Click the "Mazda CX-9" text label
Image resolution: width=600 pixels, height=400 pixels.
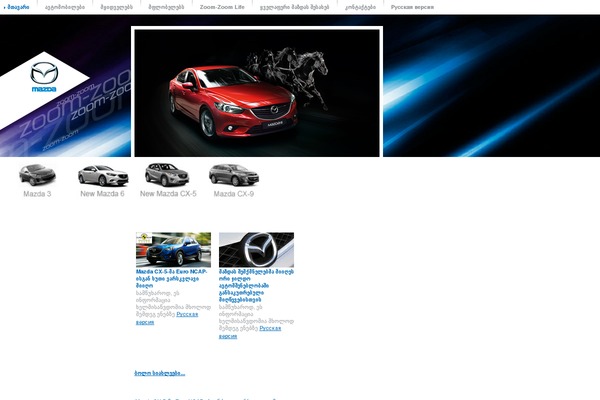click(x=233, y=194)
